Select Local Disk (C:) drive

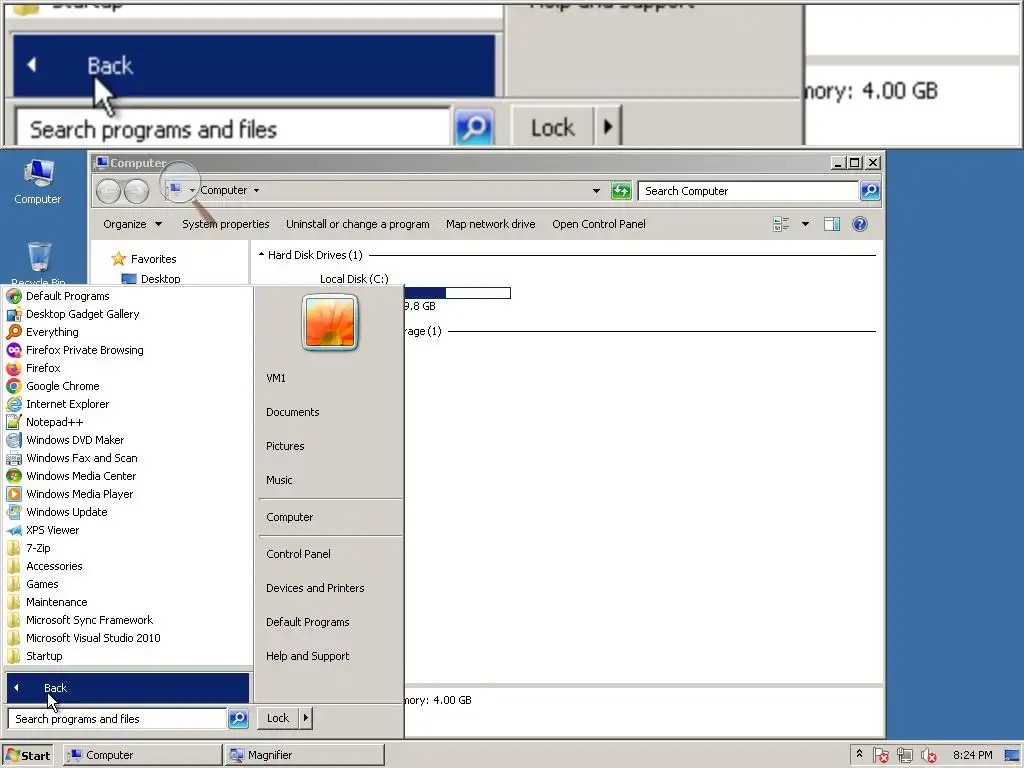(x=354, y=279)
